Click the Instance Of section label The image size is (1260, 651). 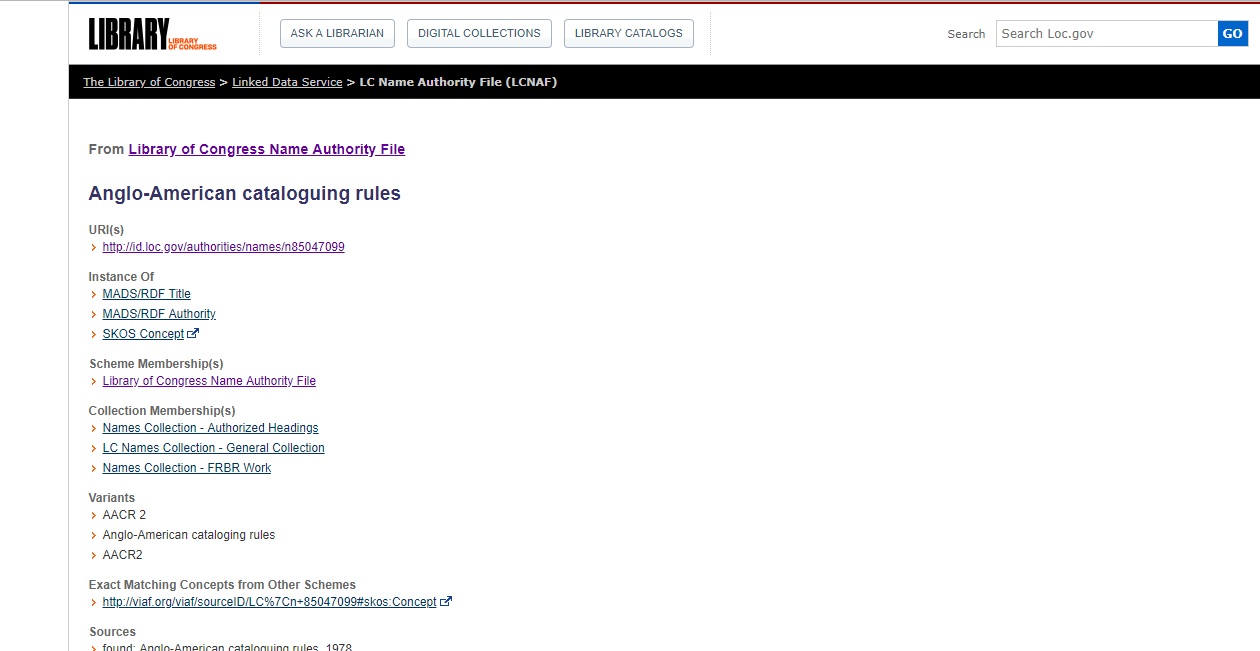[122, 277]
